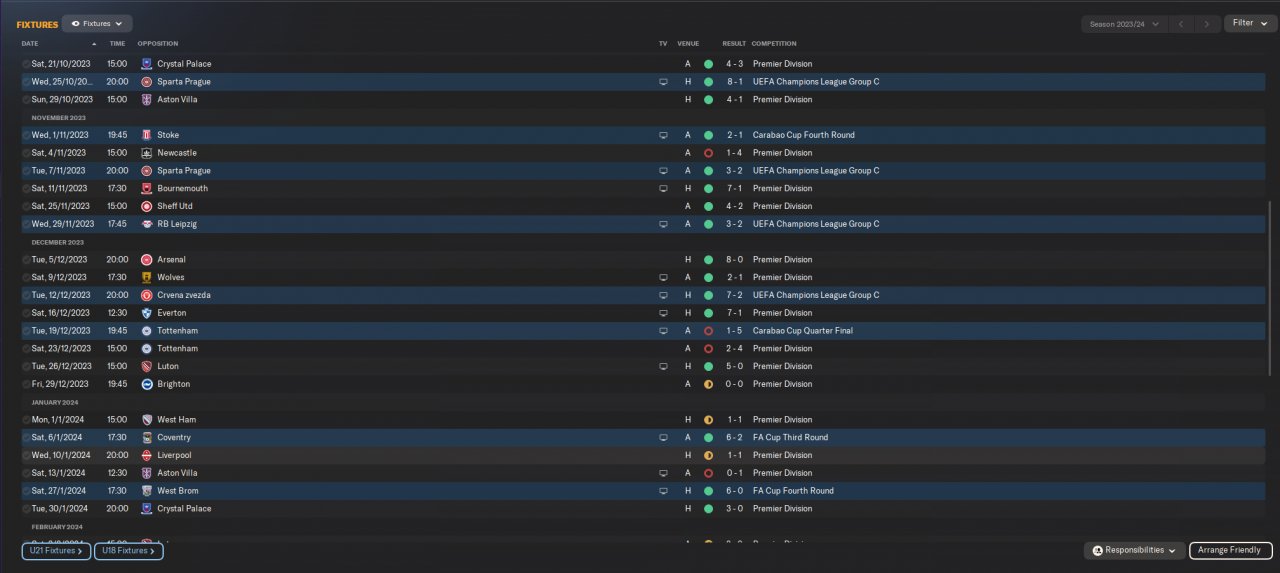Sort fixtures by the Date column header
Viewport: 1280px width, 573px height.
tap(30, 44)
